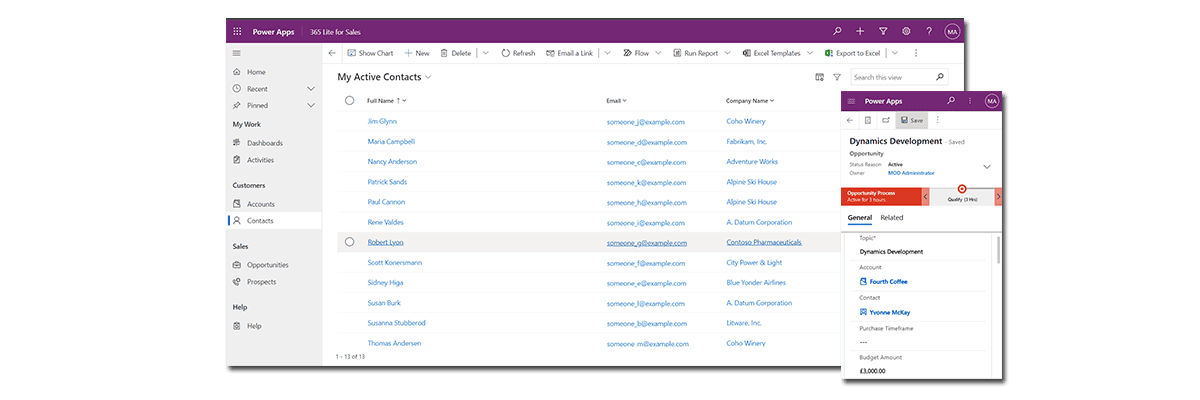Screen dimensions: 1200x400
Task: Open the app launcher waffle in main window
Action: tap(237, 32)
